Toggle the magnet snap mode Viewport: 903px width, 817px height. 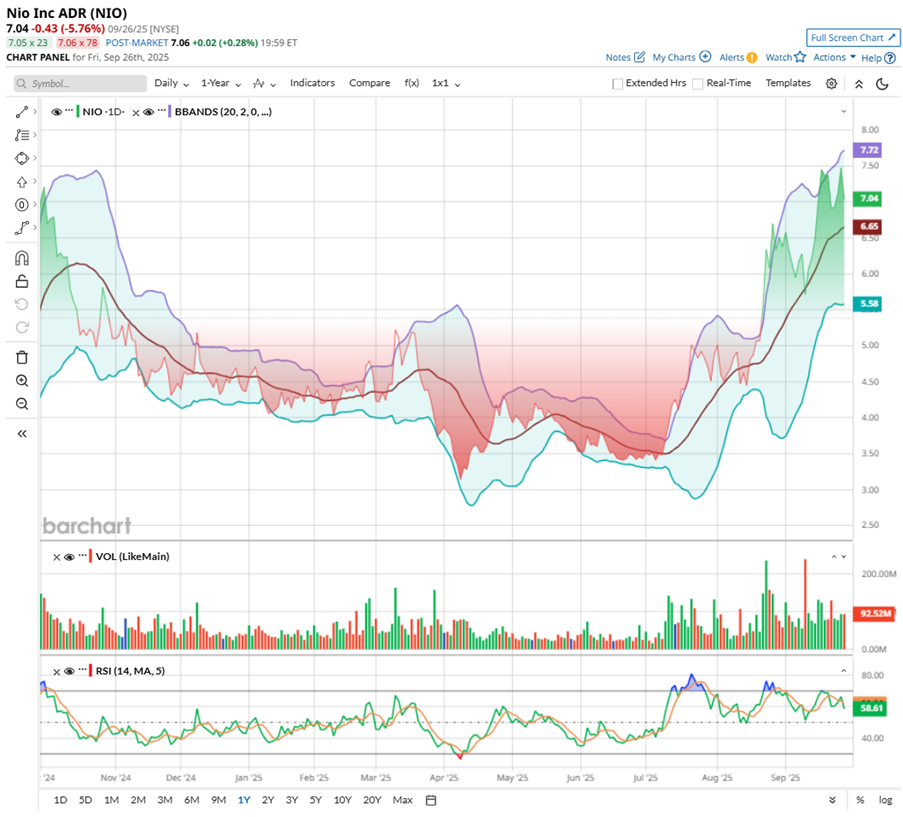coord(22,258)
